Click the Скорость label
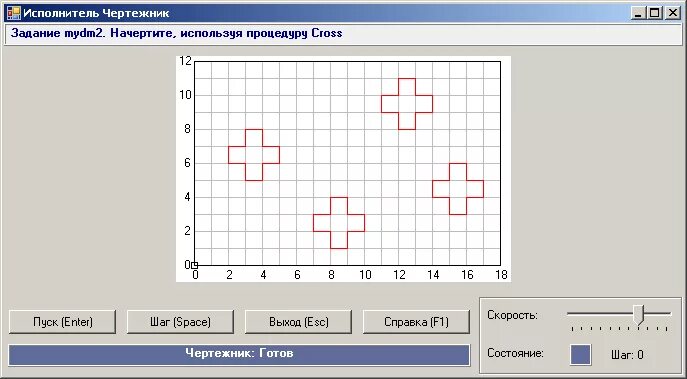 tap(512, 315)
